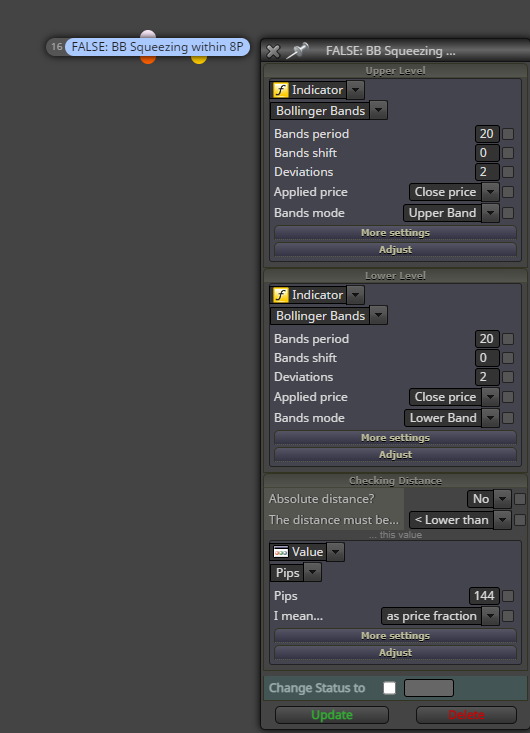This screenshot has width=530, height=733.
Task: Open the Value source type dropdown
Action: pos(336,552)
